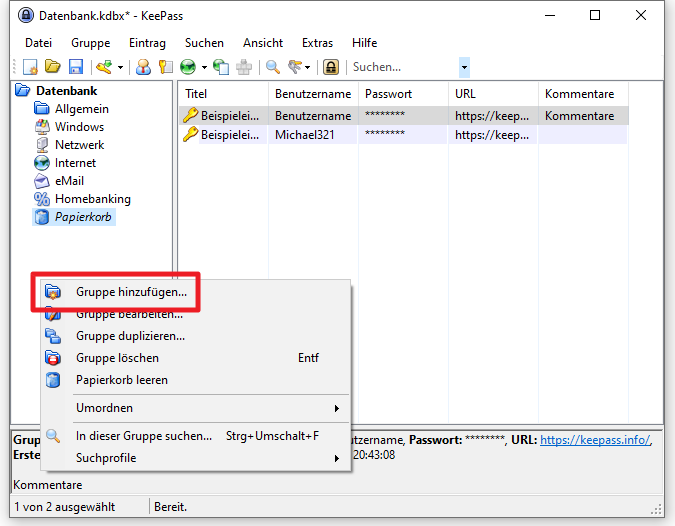Click the perform auto-type icon
Screen dimensions: 675x526
(x=244, y=67)
